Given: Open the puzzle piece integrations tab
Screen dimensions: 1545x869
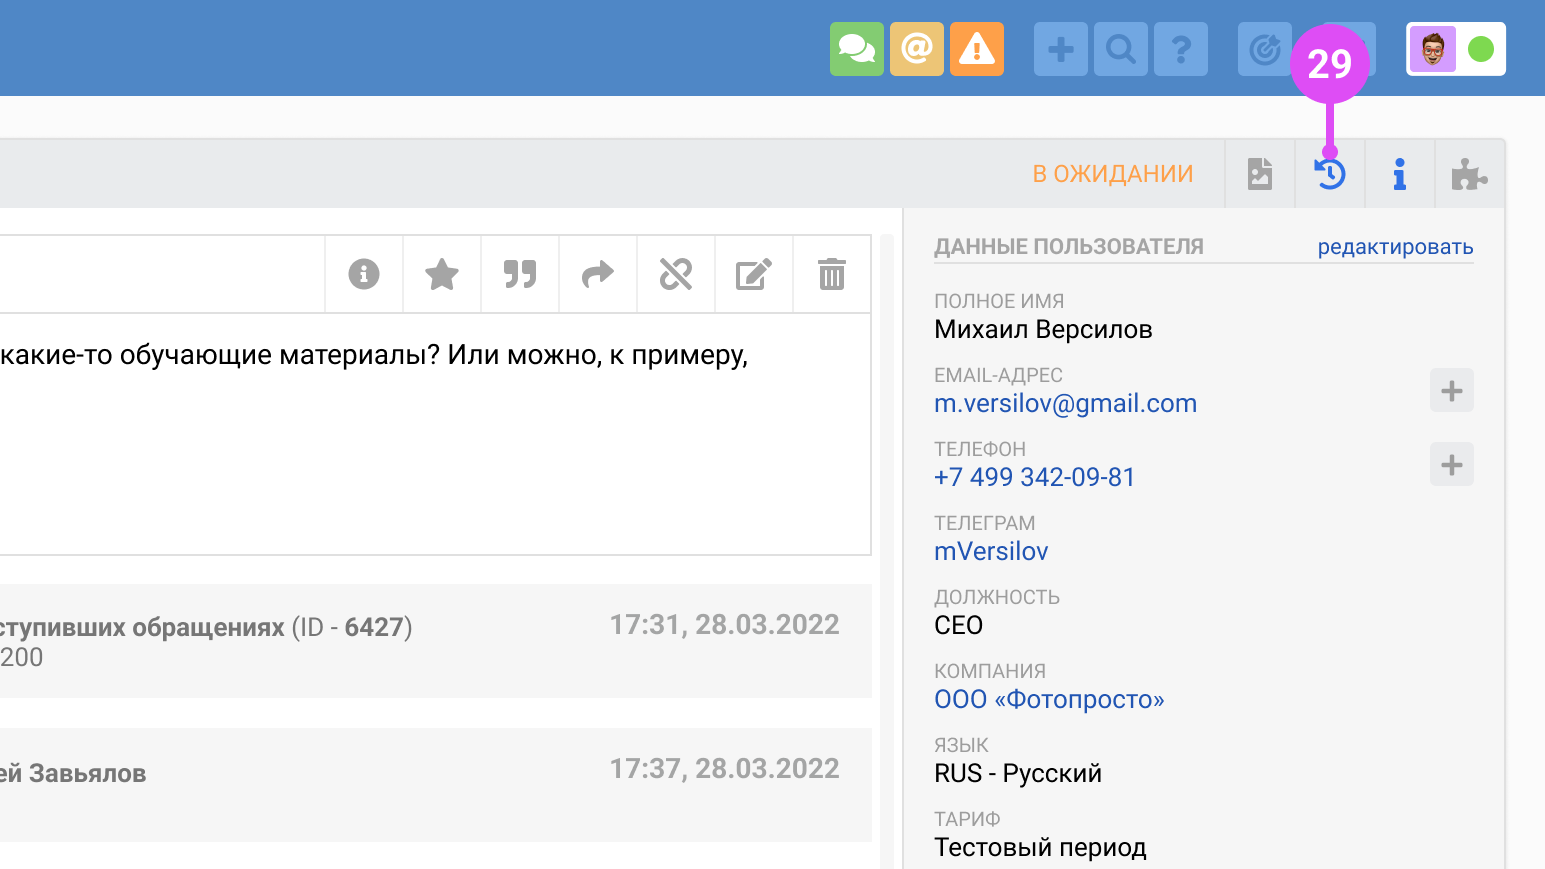Looking at the screenshot, I should click(x=1468, y=175).
